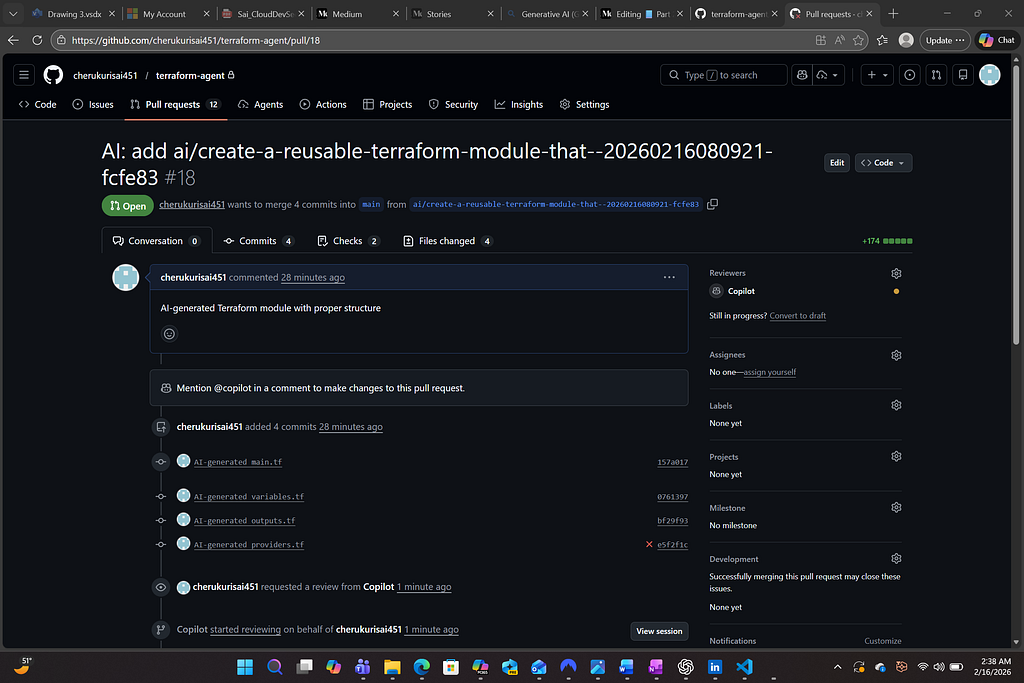Open the browser Copilot Chat button

click(x=997, y=40)
